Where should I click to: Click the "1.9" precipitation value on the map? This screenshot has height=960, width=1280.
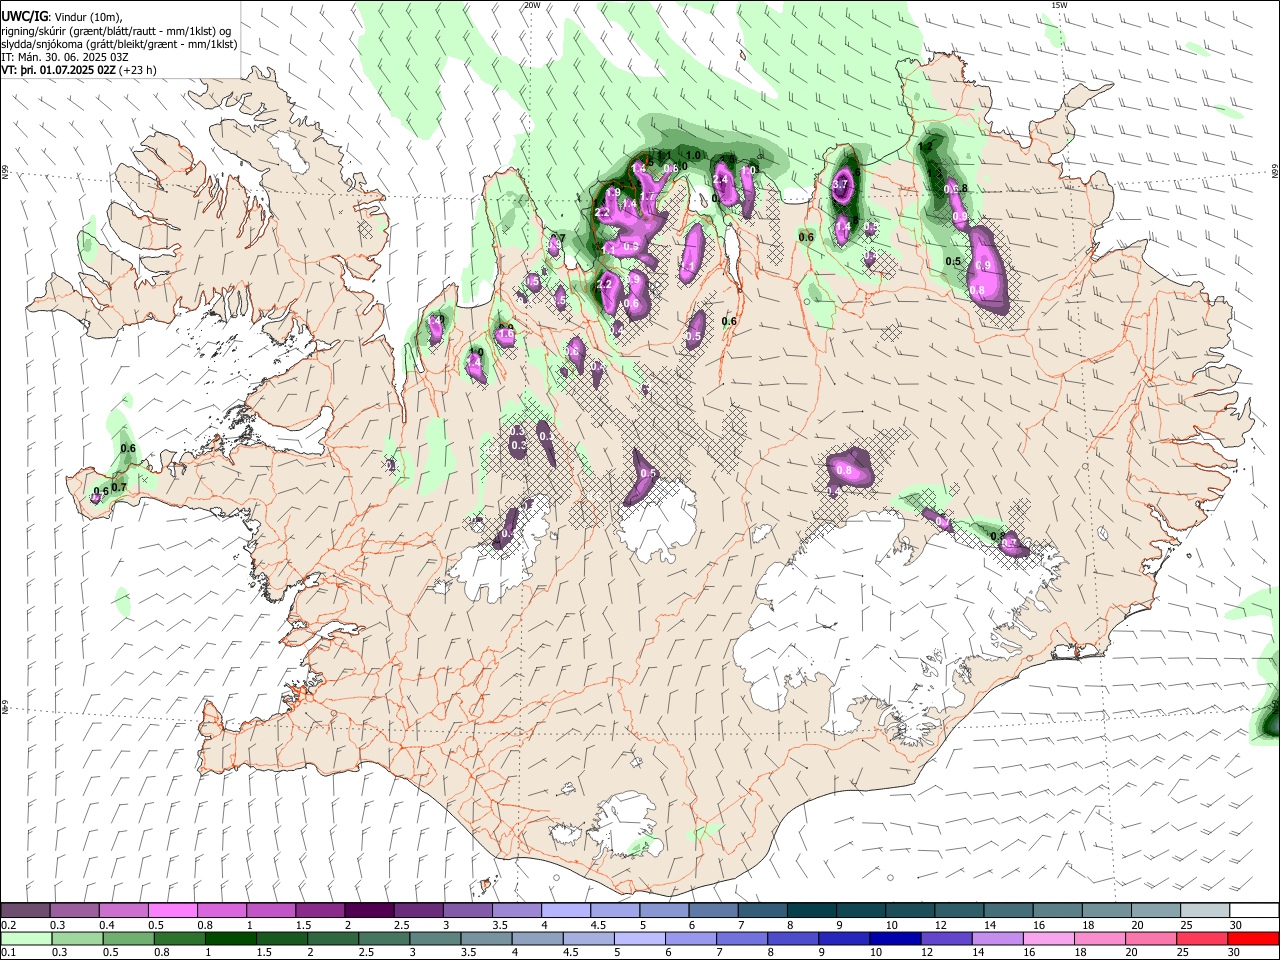point(614,193)
